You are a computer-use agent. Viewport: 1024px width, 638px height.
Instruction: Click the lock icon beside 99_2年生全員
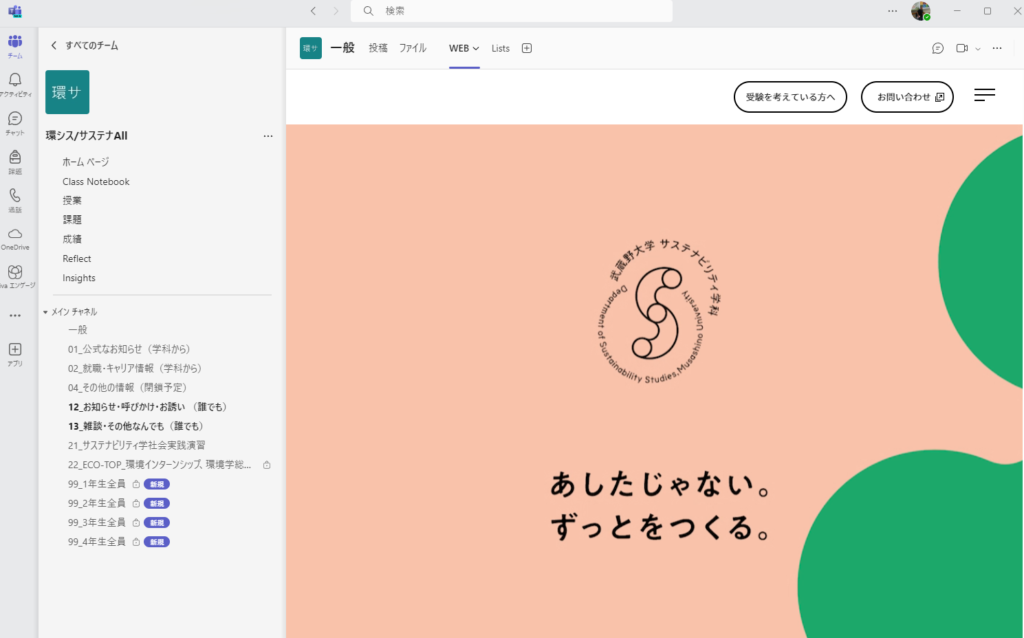click(136, 503)
